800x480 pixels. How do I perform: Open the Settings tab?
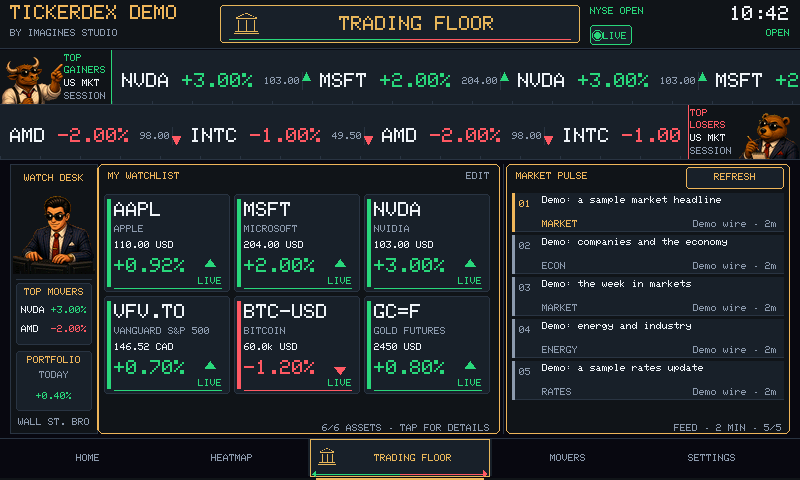tap(711, 458)
